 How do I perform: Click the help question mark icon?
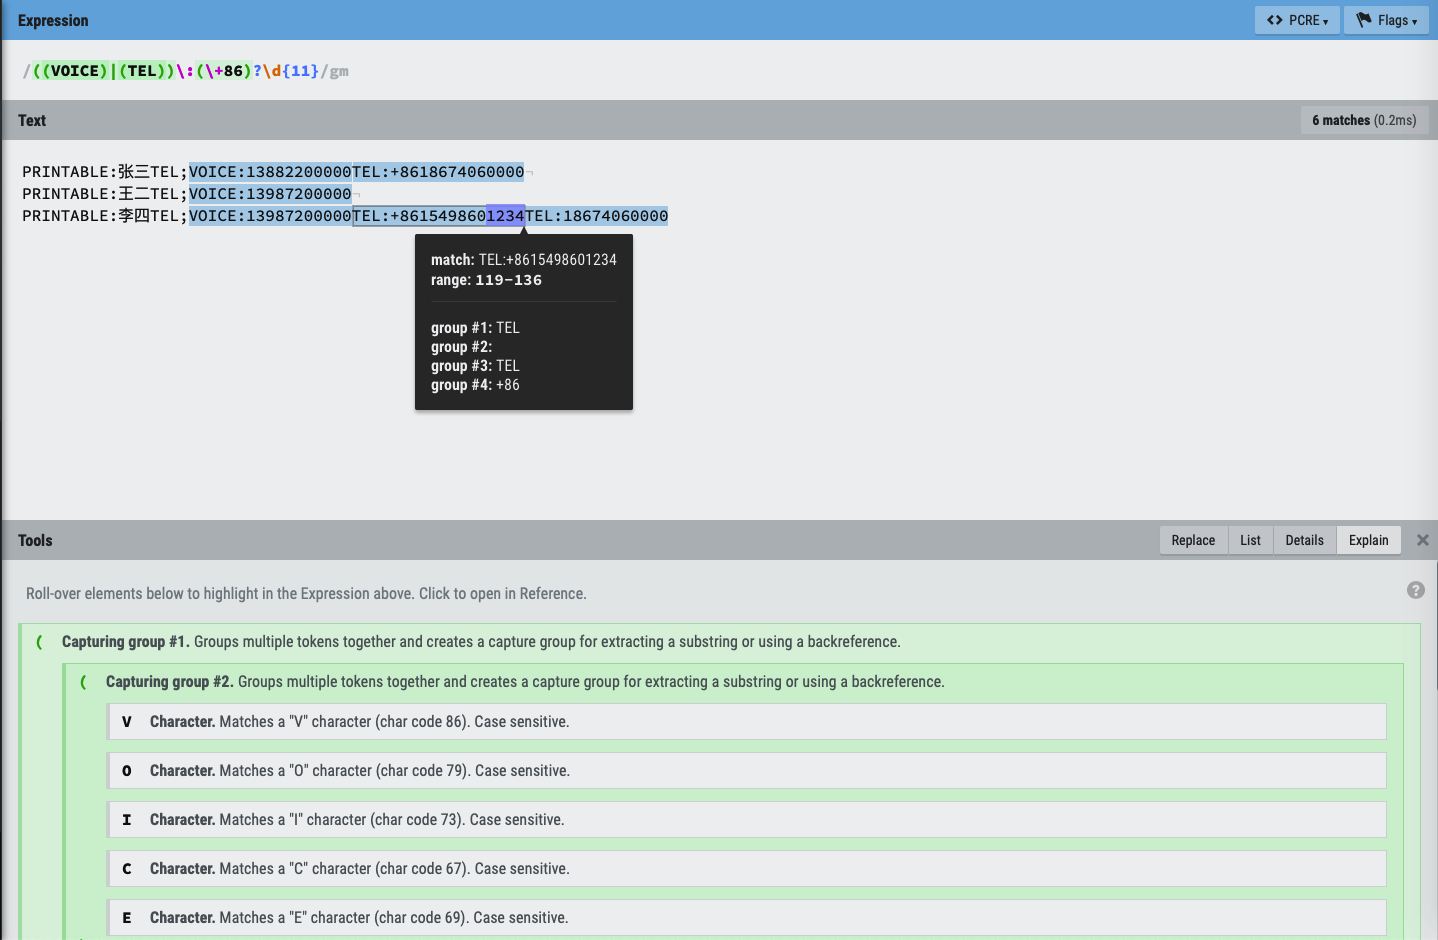[x=1416, y=590]
